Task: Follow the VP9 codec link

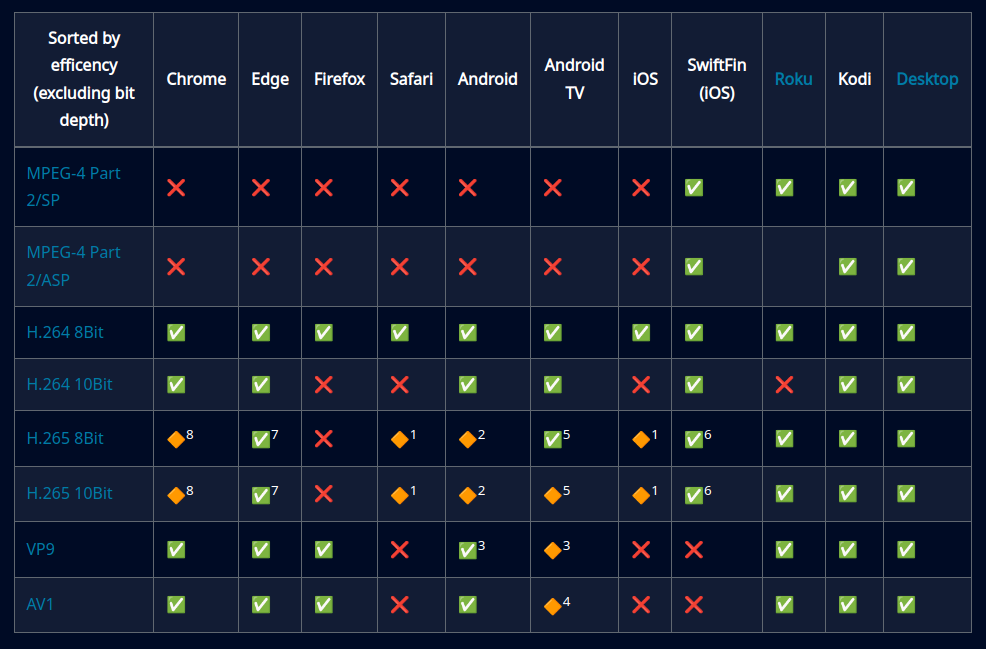Action: (x=41, y=549)
